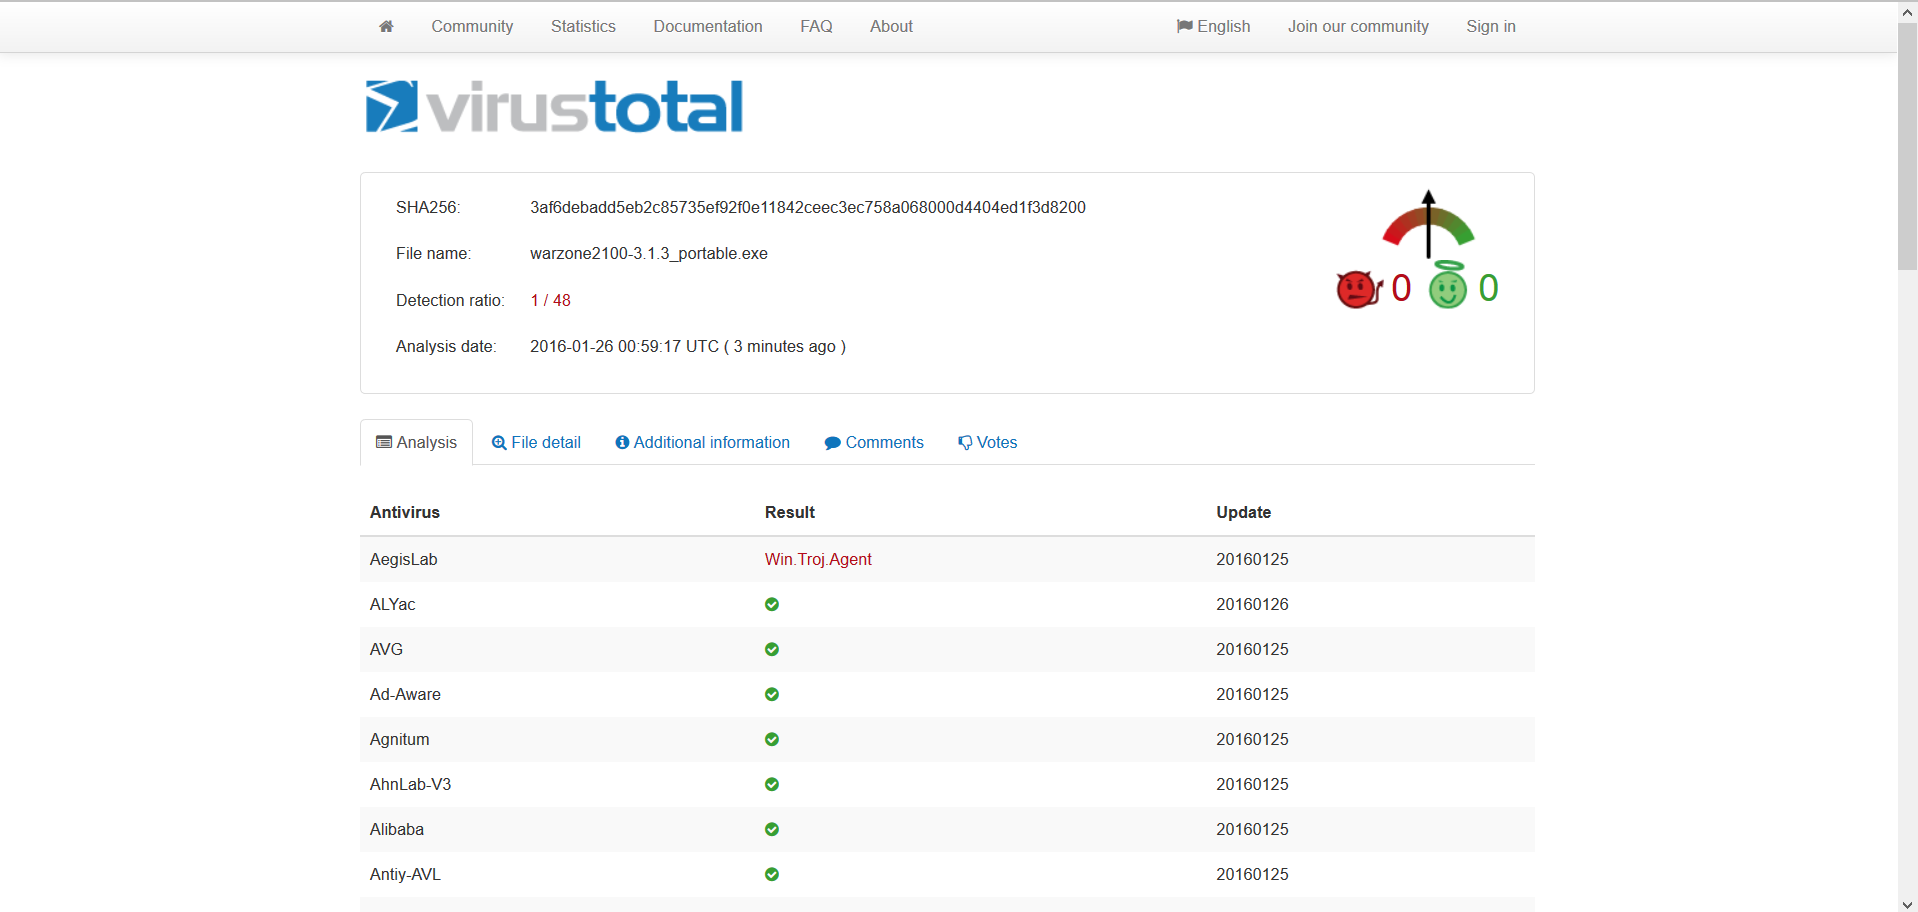The width and height of the screenshot is (1918, 912).
Task: Click the scrollbar down arrow
Action: pos(1907,903)
